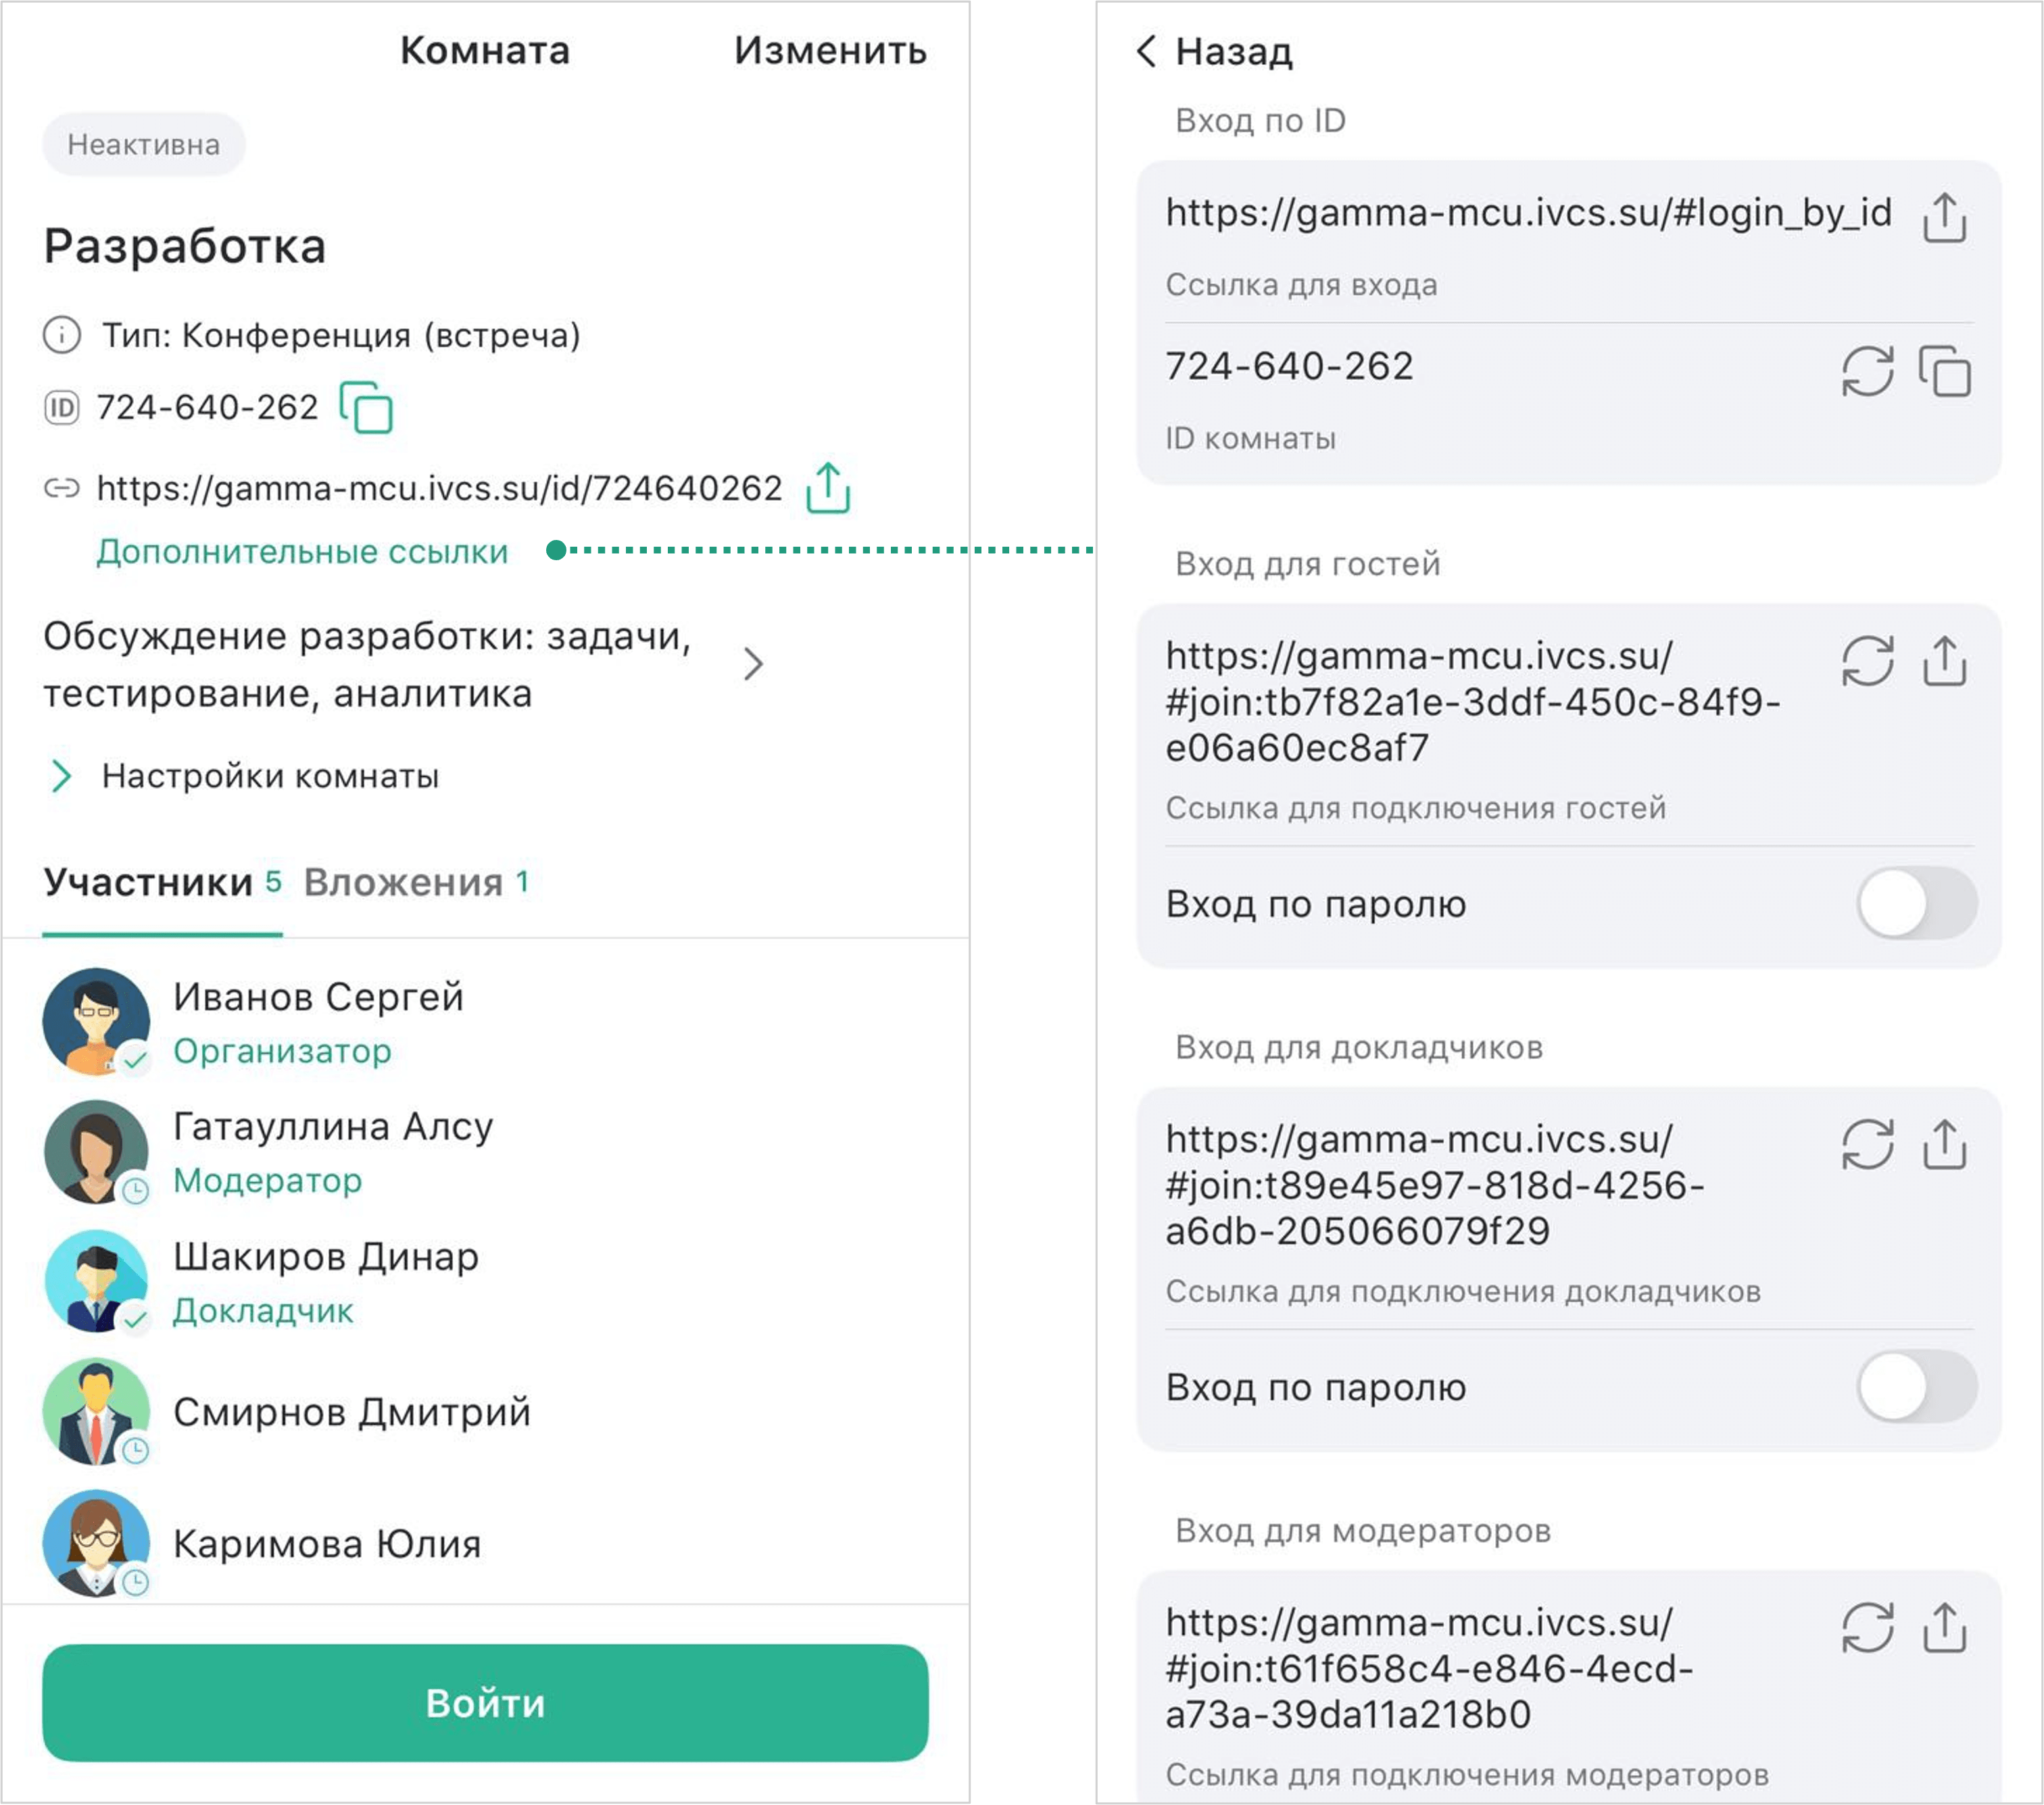Regenerate the guest join link
The height and width of the screenshot is (1805, 2044).
[x=1867, y=661]
